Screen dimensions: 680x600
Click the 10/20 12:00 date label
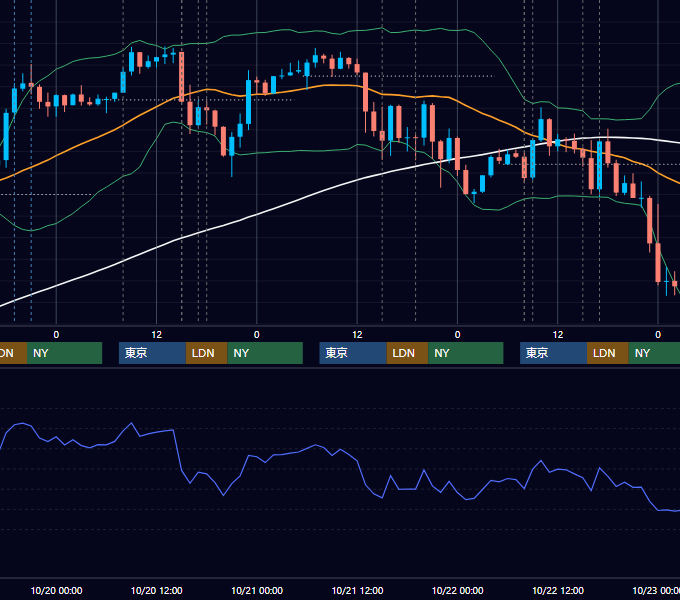tap(157, 590)
